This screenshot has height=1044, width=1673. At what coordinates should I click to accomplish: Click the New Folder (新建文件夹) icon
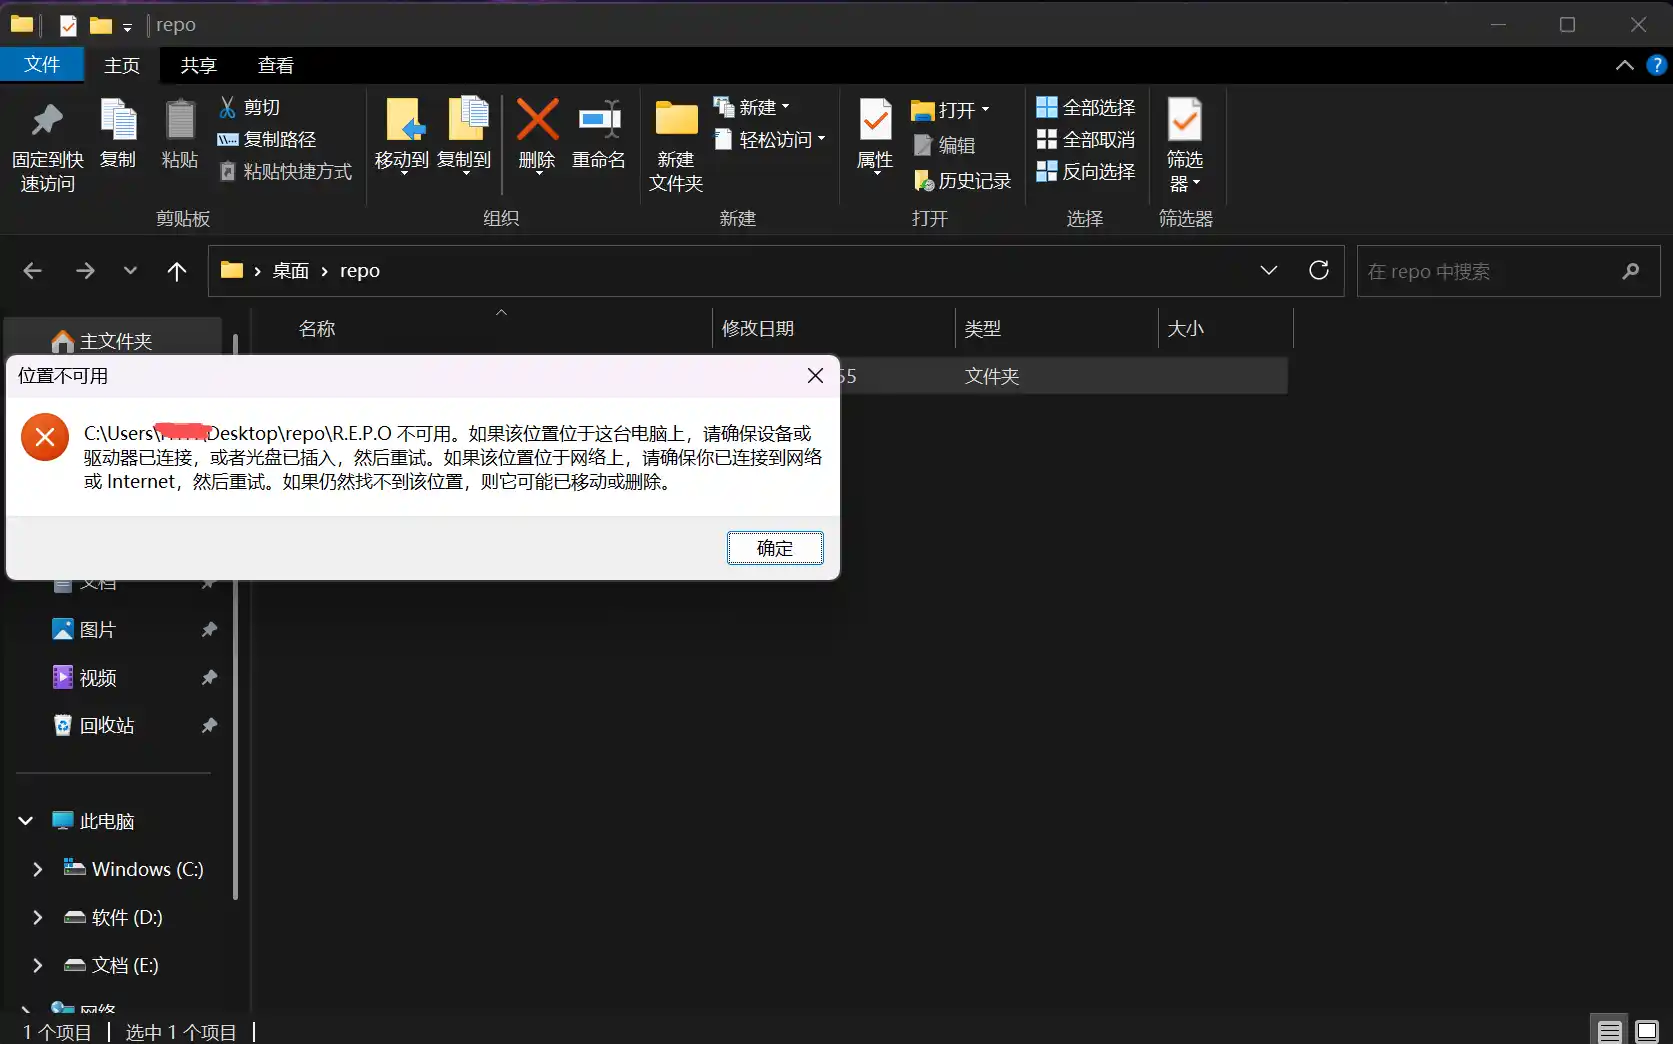pyautogui.click(x=676, y=121)
